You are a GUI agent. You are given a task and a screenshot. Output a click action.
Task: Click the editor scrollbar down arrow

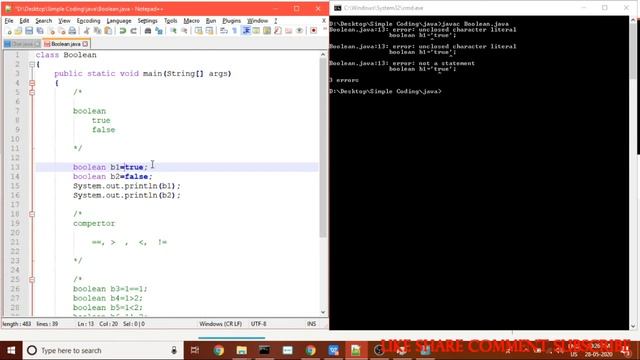pos(323,313)
